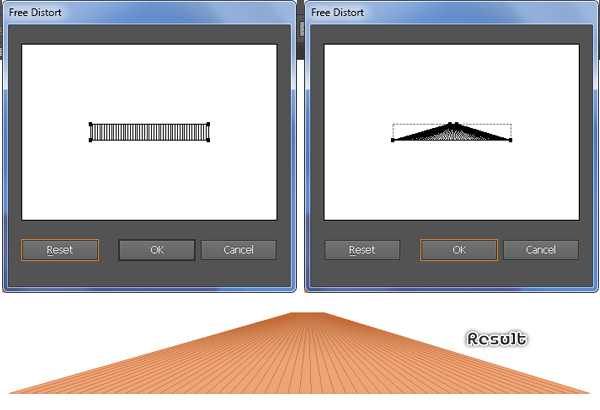Click Cancel in the left Free Distort dialog
This screenshot has height=410, width=600.
238,250
